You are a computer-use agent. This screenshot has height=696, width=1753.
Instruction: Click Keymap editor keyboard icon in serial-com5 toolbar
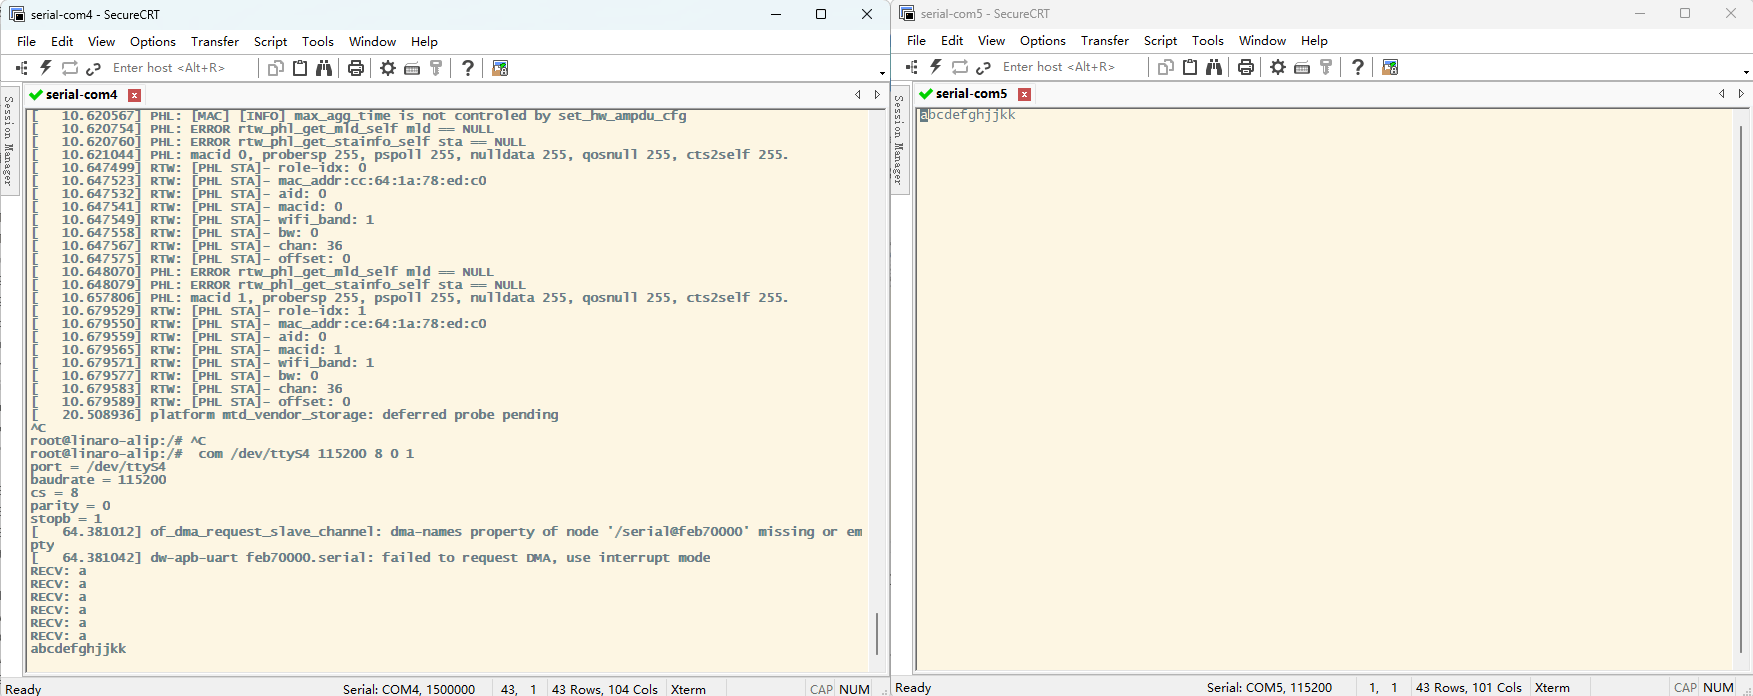1302,67
